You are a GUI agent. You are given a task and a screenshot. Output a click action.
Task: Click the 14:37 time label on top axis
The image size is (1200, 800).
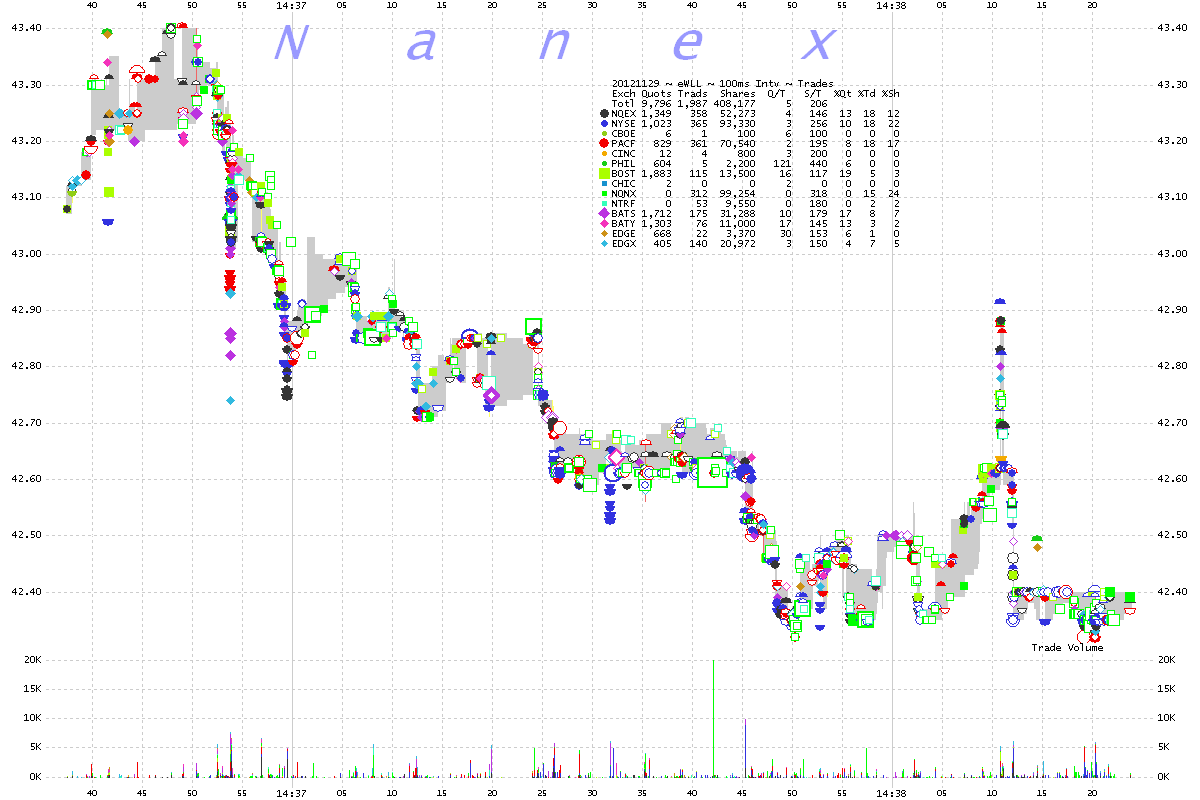tap(291, 5)
